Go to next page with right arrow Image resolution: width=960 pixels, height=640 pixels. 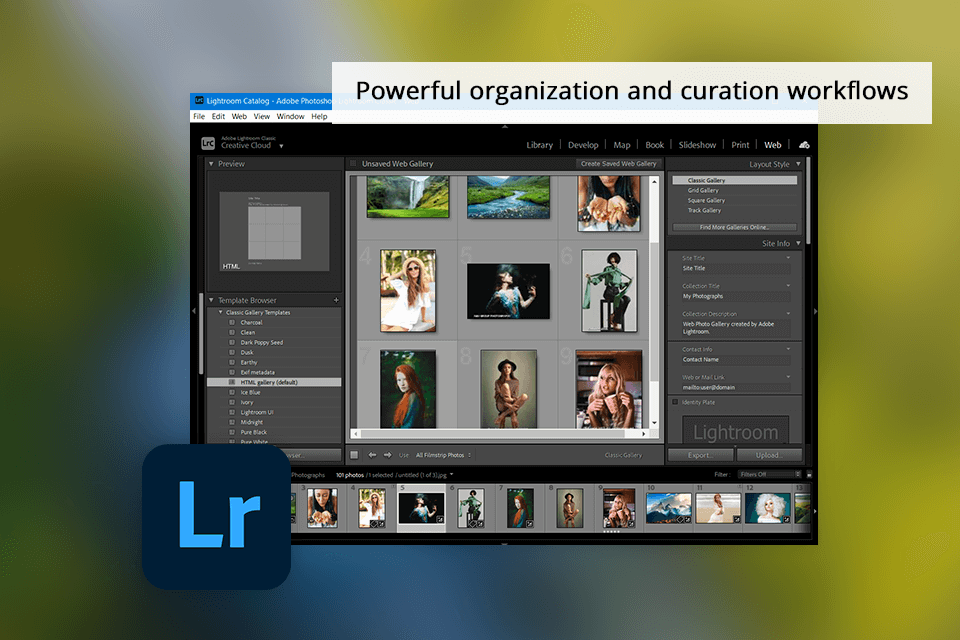click(x=388, y=455)
